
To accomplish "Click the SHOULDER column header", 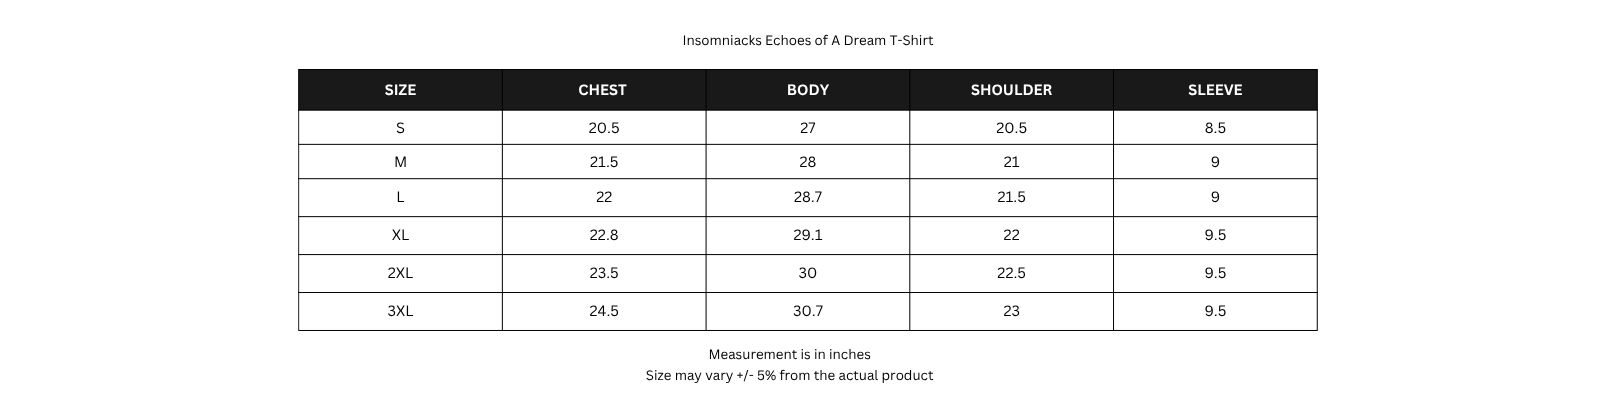I will 1011,90.
